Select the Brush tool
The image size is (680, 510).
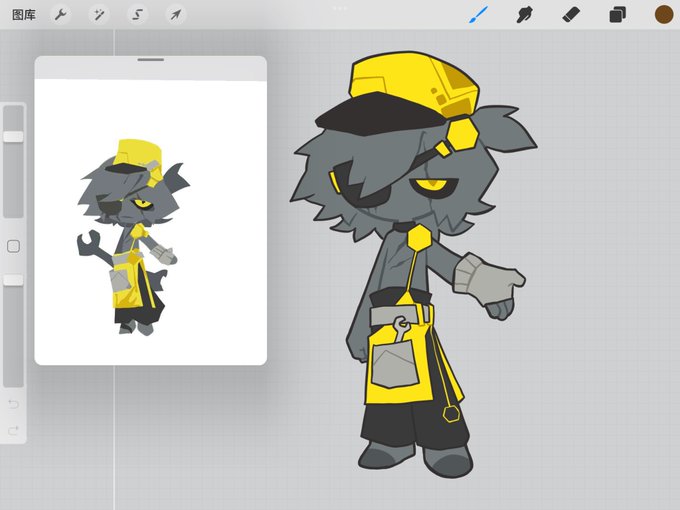point(479,15)
